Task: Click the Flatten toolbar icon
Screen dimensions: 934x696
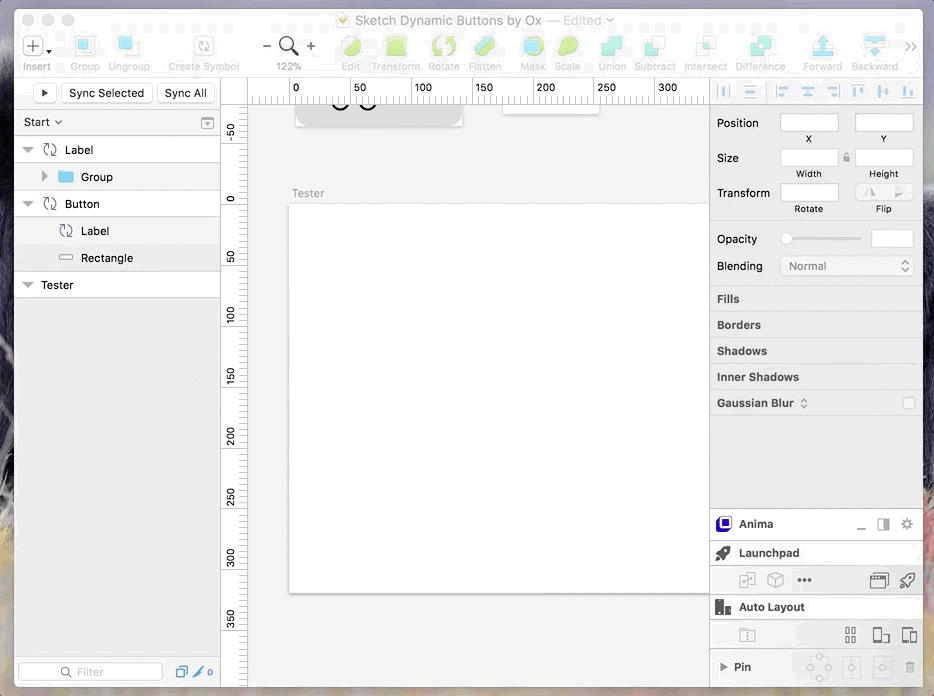Action: pyautogui.click(x=485, y=46)
